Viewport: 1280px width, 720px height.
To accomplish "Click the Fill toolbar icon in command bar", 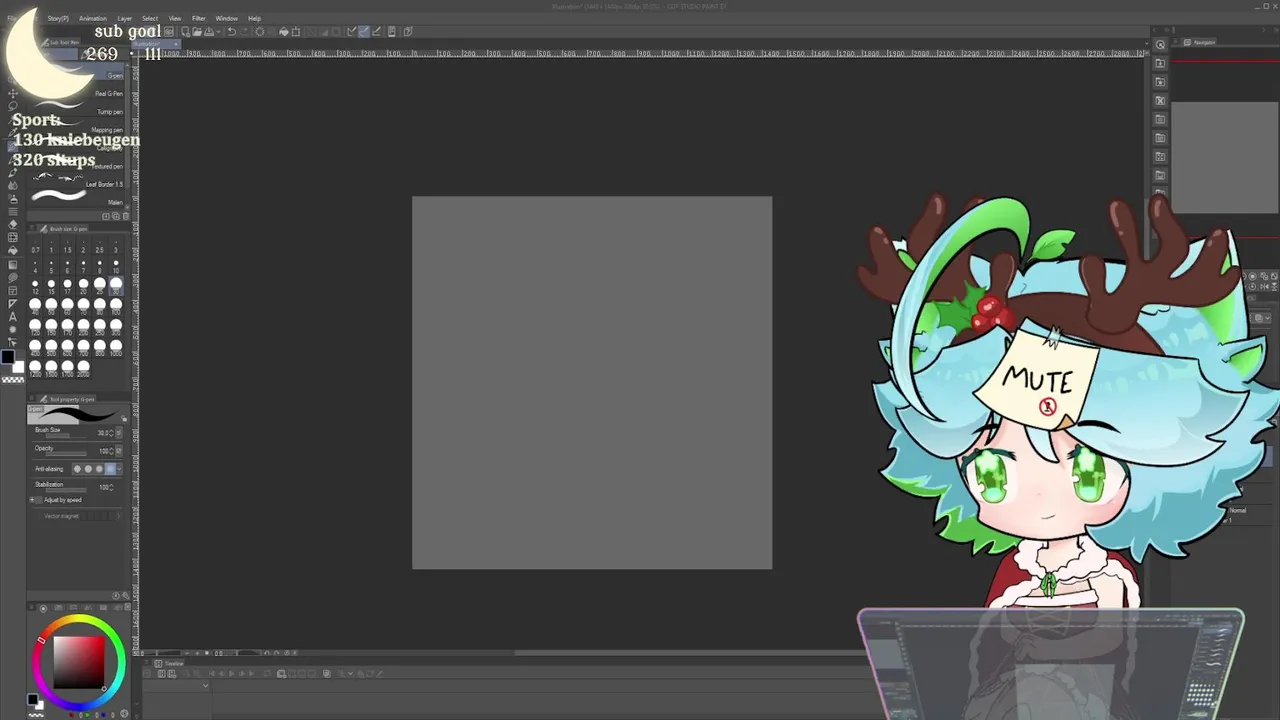I will 284,32.
